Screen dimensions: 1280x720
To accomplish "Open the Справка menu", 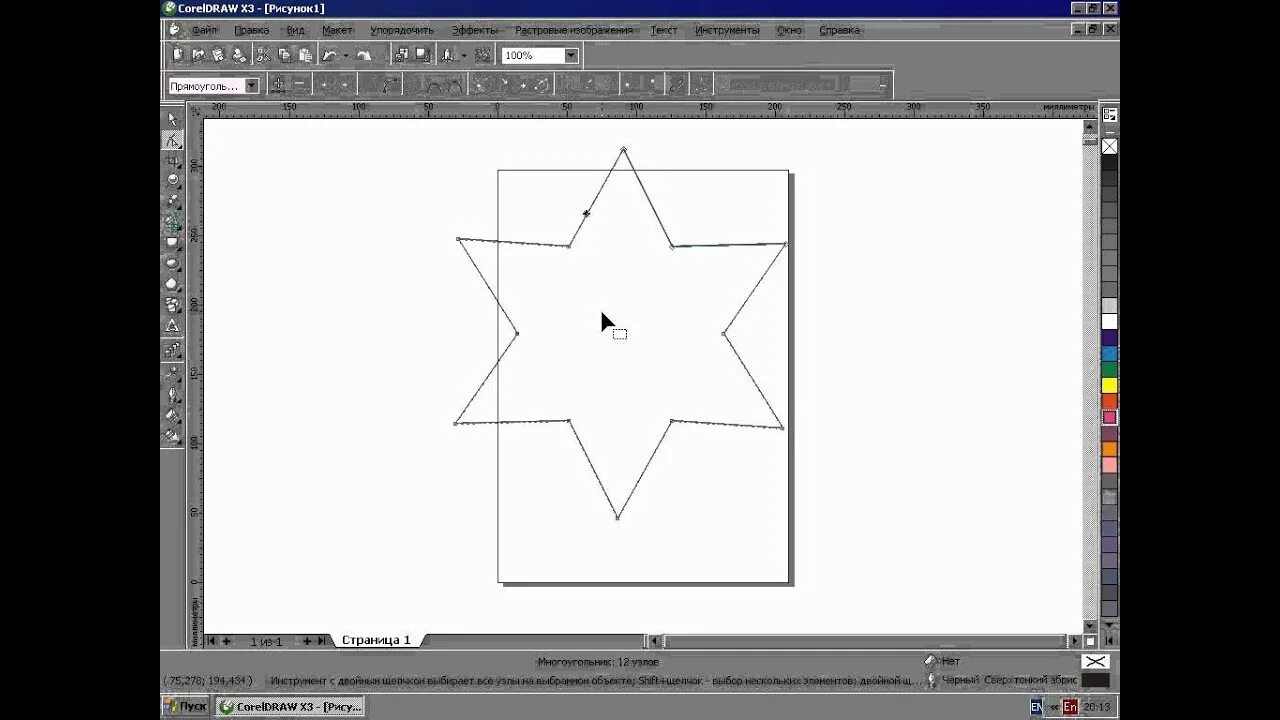I will coord(840,30).
